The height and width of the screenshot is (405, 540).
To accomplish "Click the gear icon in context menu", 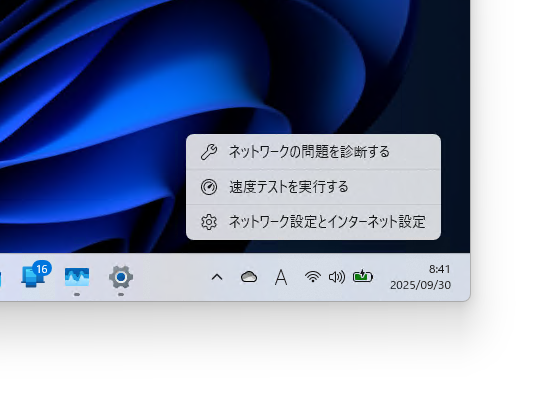I will click(x=209, y=222).
